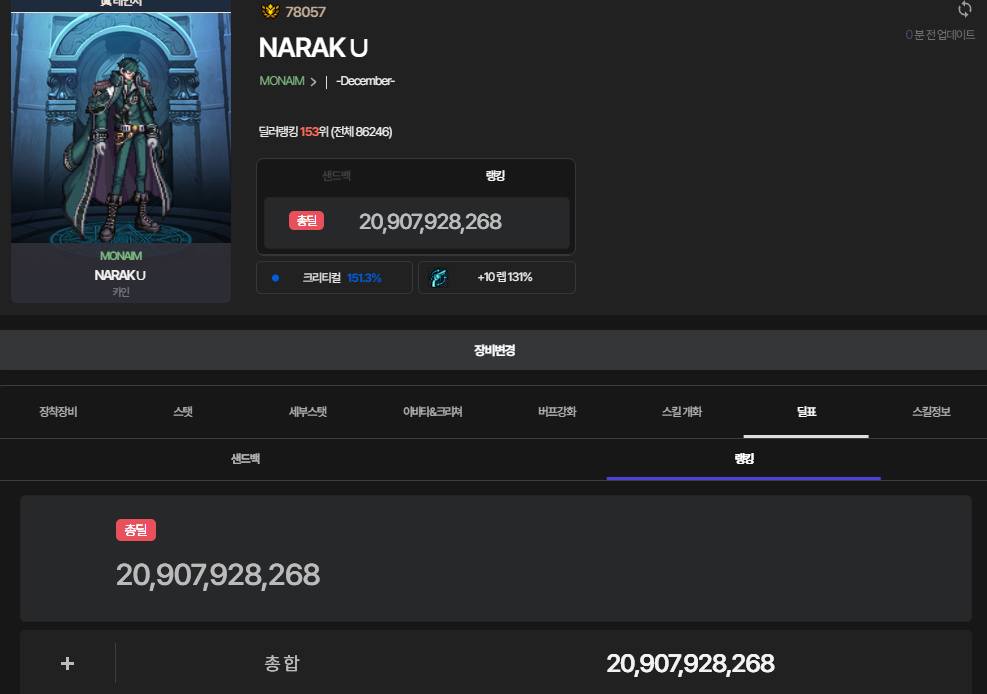Viewport: 987px width, 694px height.
Task: Expand the 총합 row with plus icon
Action: [68, 663]
